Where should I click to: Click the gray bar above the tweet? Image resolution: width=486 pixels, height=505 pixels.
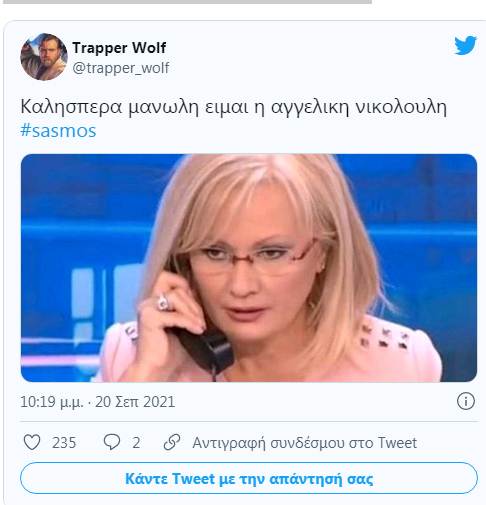coord(187,2)
